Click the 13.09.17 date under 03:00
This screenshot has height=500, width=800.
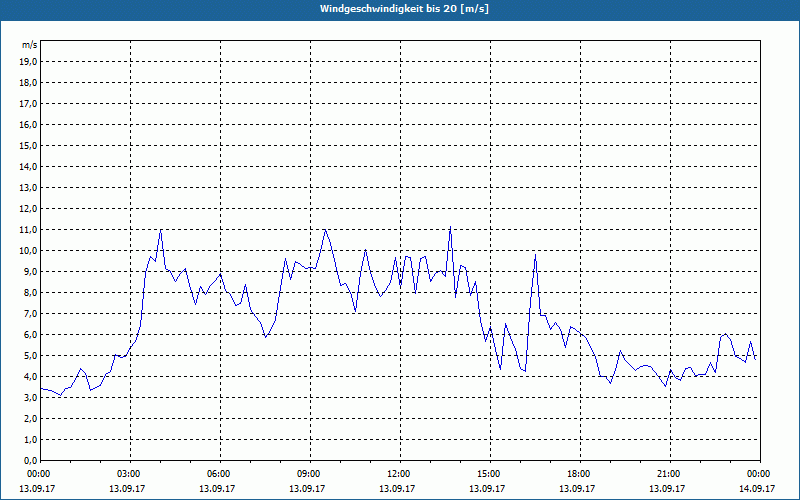pyautogui.click(x=128, y=488)
